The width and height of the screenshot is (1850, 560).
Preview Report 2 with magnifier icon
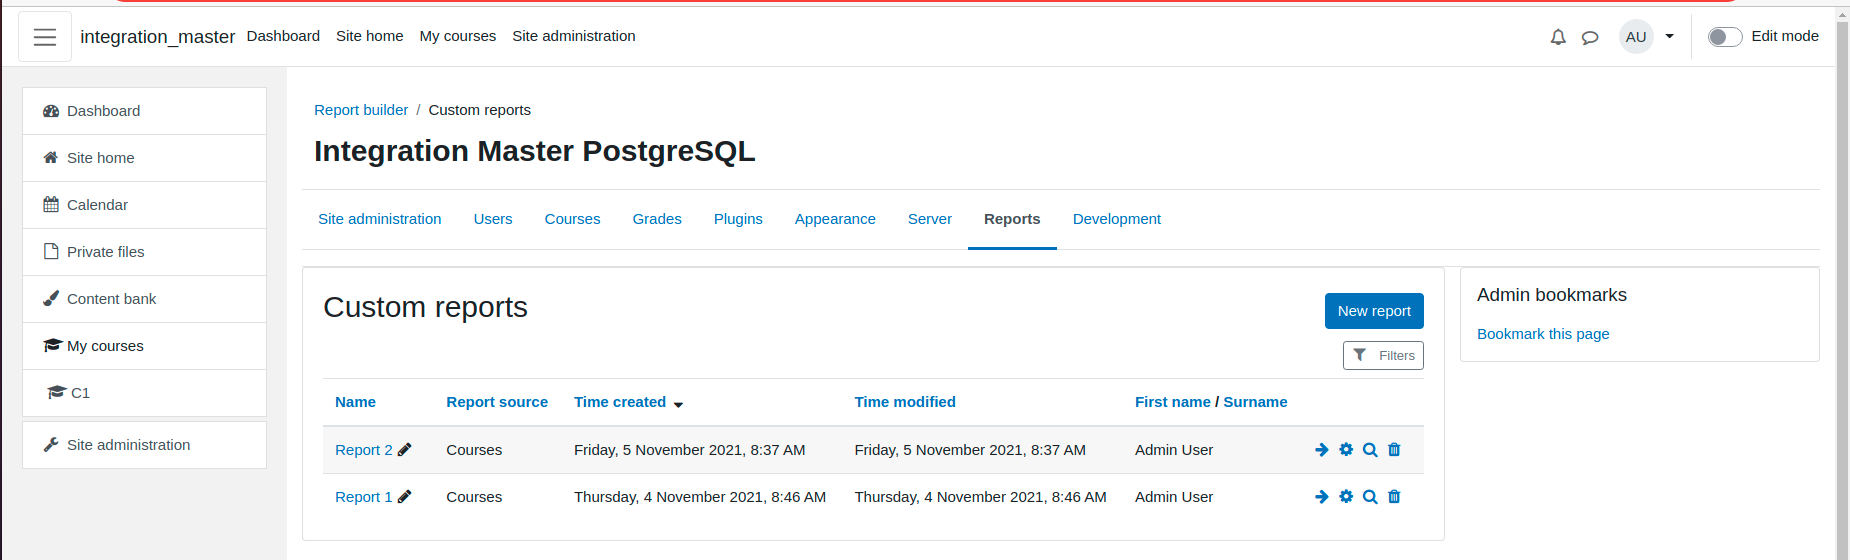pos(1370,450)
